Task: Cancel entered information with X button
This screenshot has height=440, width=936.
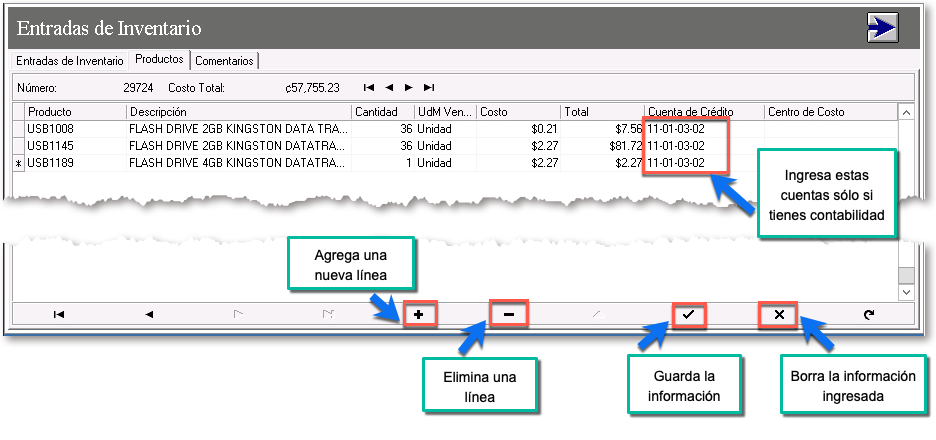Action: click(x=779, y=315)
